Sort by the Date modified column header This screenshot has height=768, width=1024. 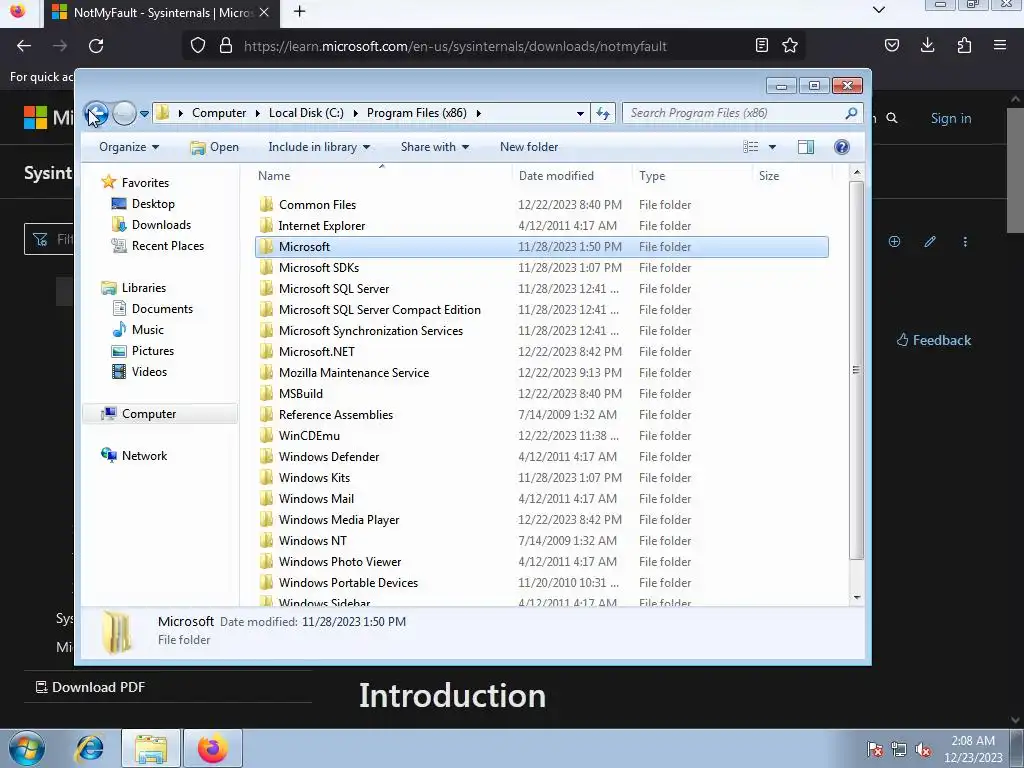point(572,176)
